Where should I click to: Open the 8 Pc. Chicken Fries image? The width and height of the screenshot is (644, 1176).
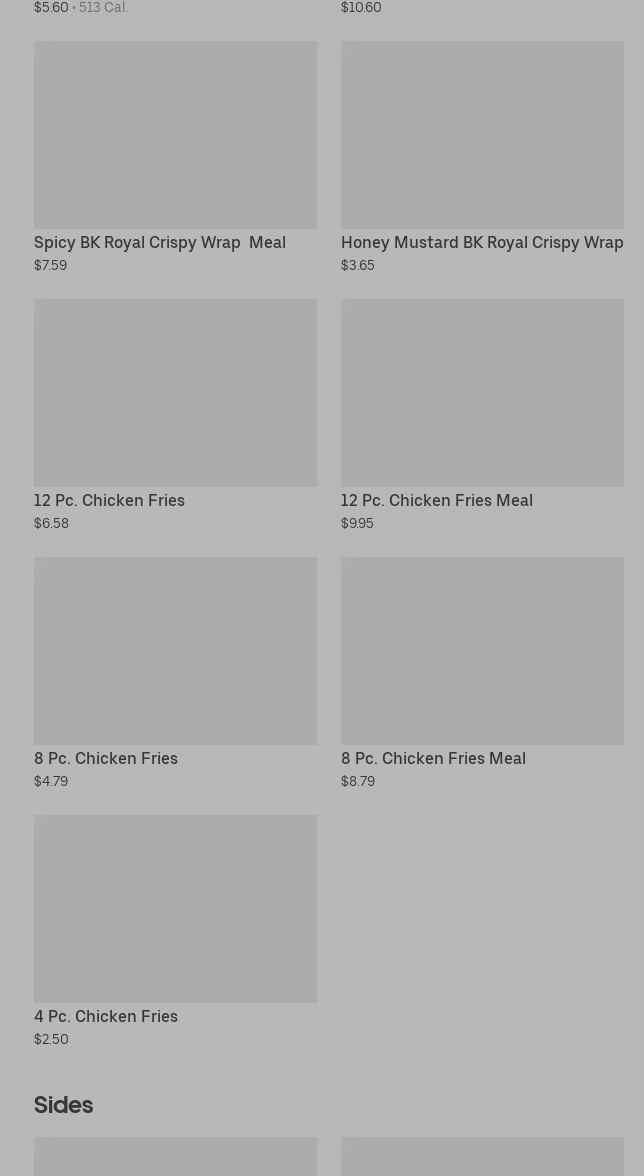[175, 651]
